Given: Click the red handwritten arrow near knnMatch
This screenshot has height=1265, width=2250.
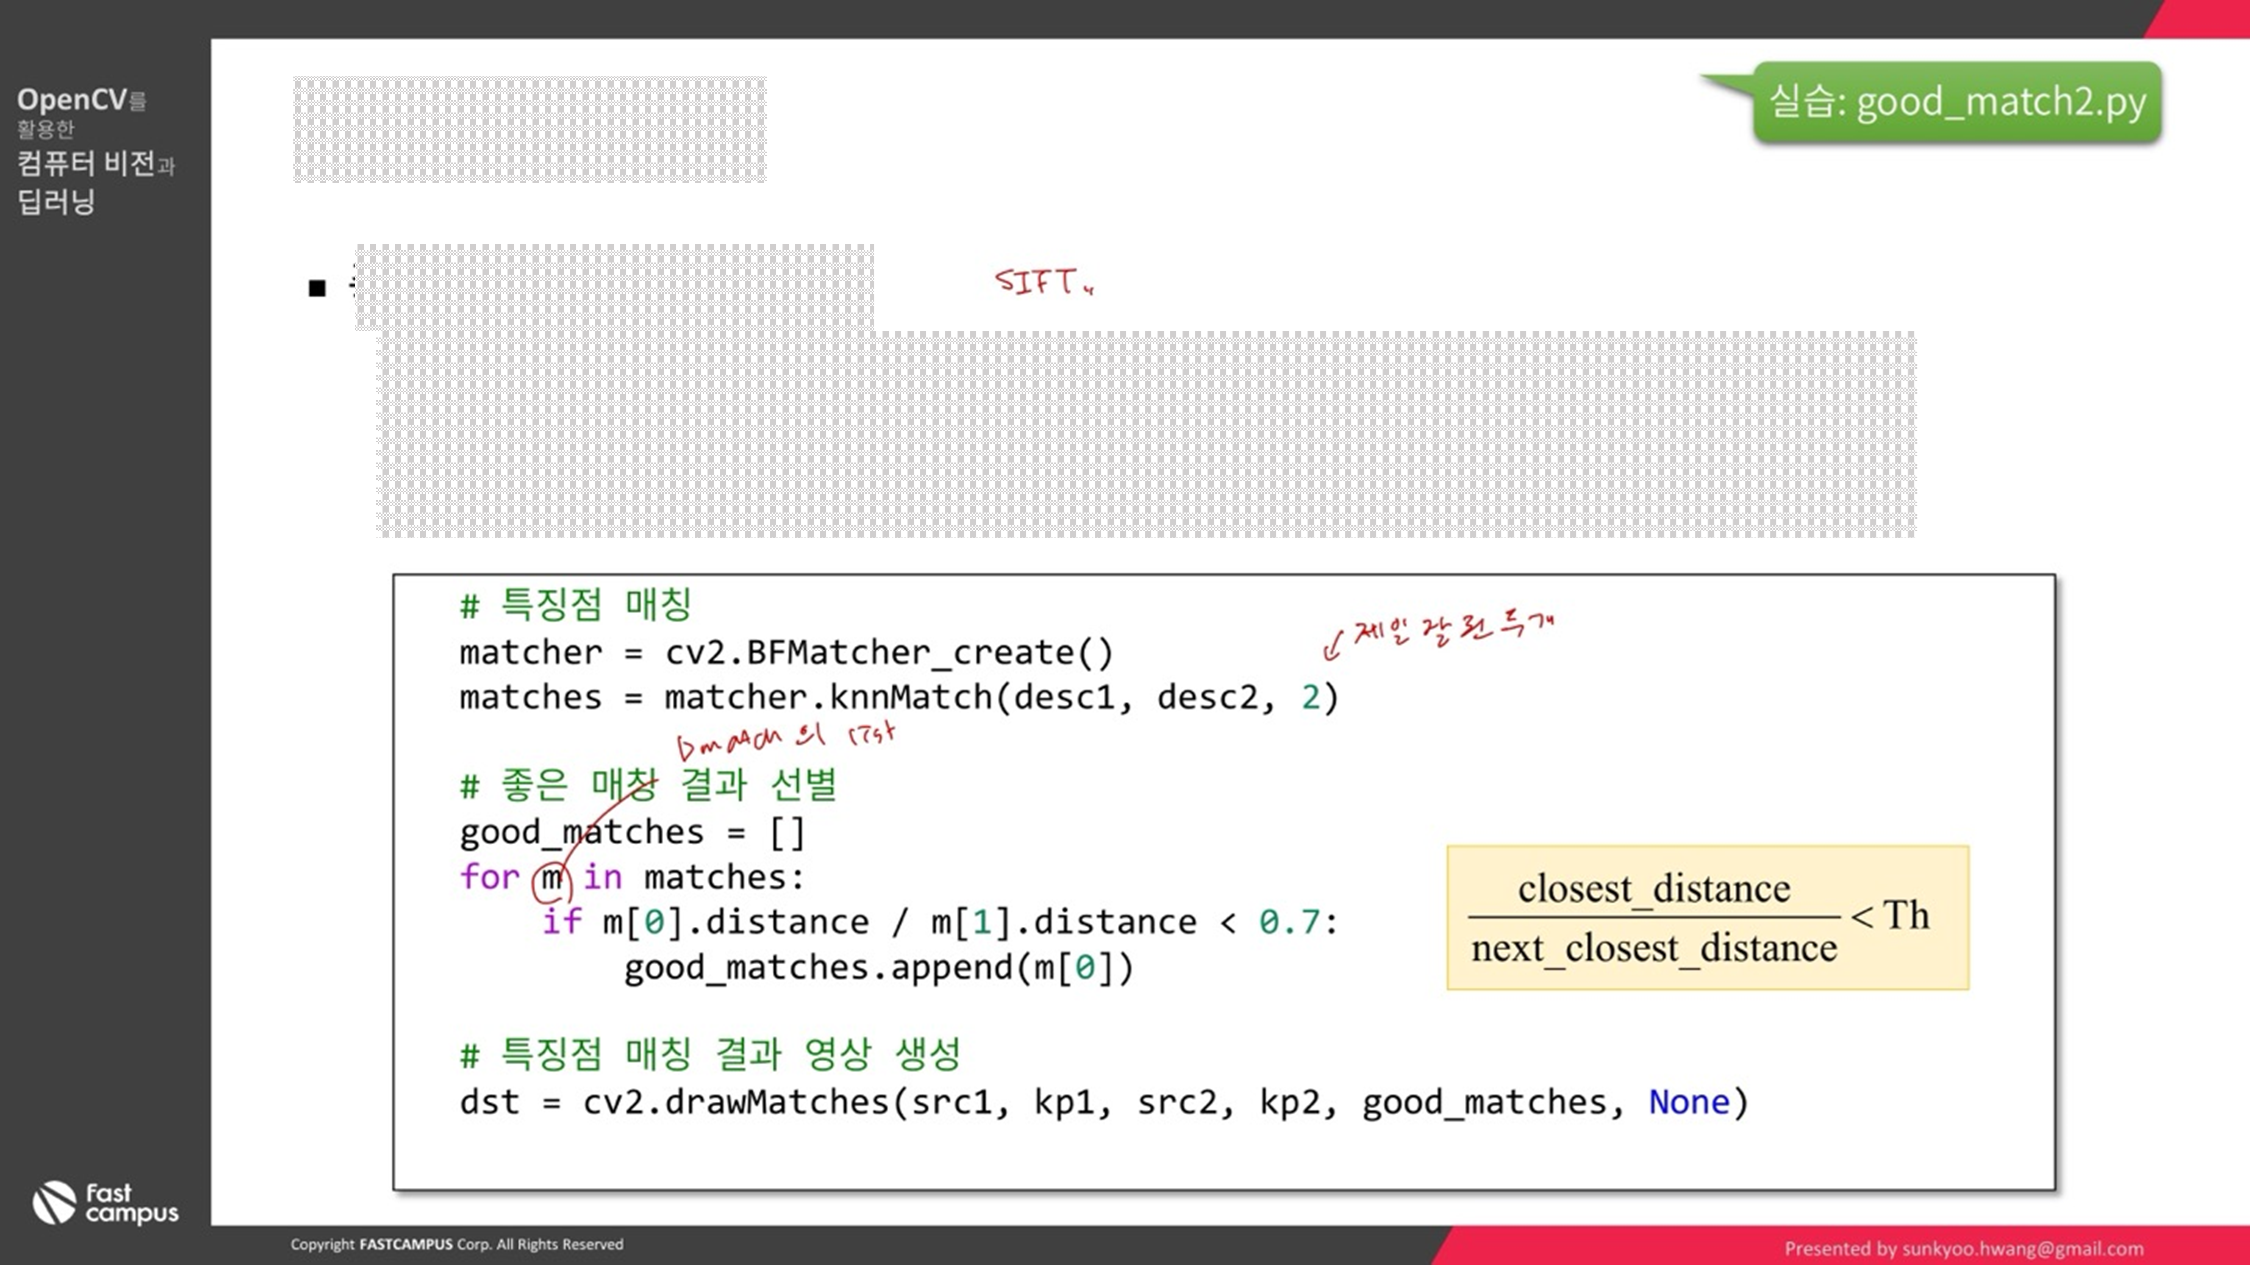Looking at the screenshot, I should tap(1332, 645).
